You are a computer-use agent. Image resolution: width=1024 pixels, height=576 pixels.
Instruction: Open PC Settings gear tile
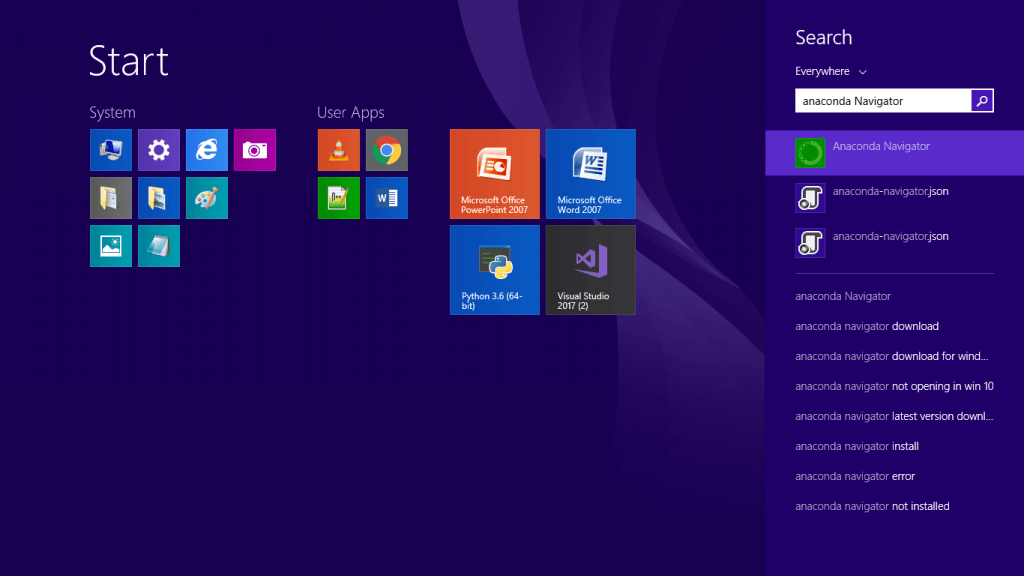pos(158,150)
